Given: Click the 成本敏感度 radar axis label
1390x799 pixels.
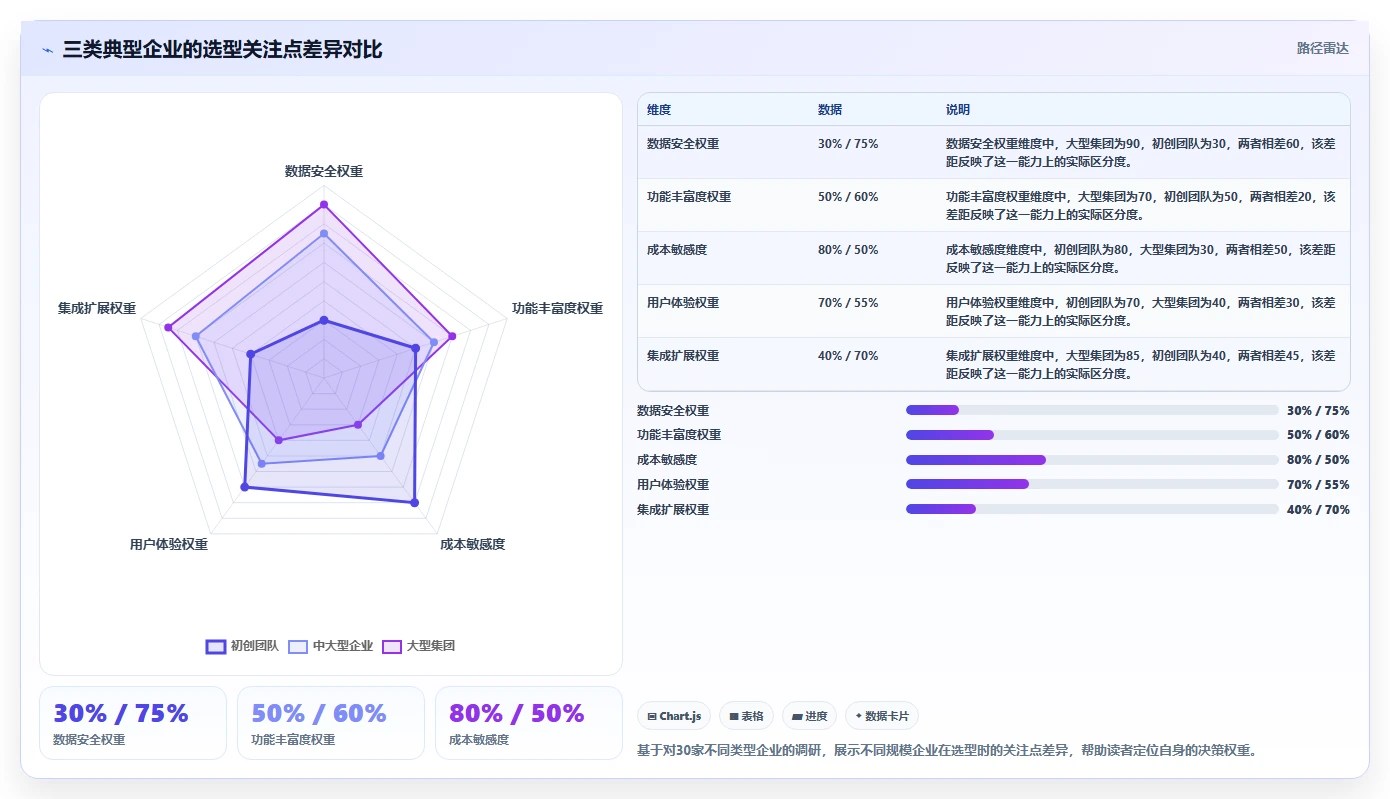Looking at the screenshot, I should [473, 545].
